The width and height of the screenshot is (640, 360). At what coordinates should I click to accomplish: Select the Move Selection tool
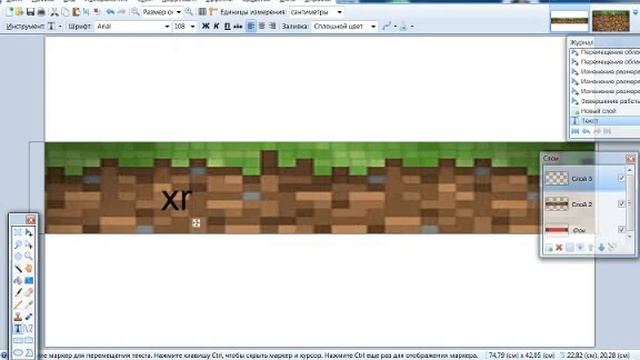[29, 244]
